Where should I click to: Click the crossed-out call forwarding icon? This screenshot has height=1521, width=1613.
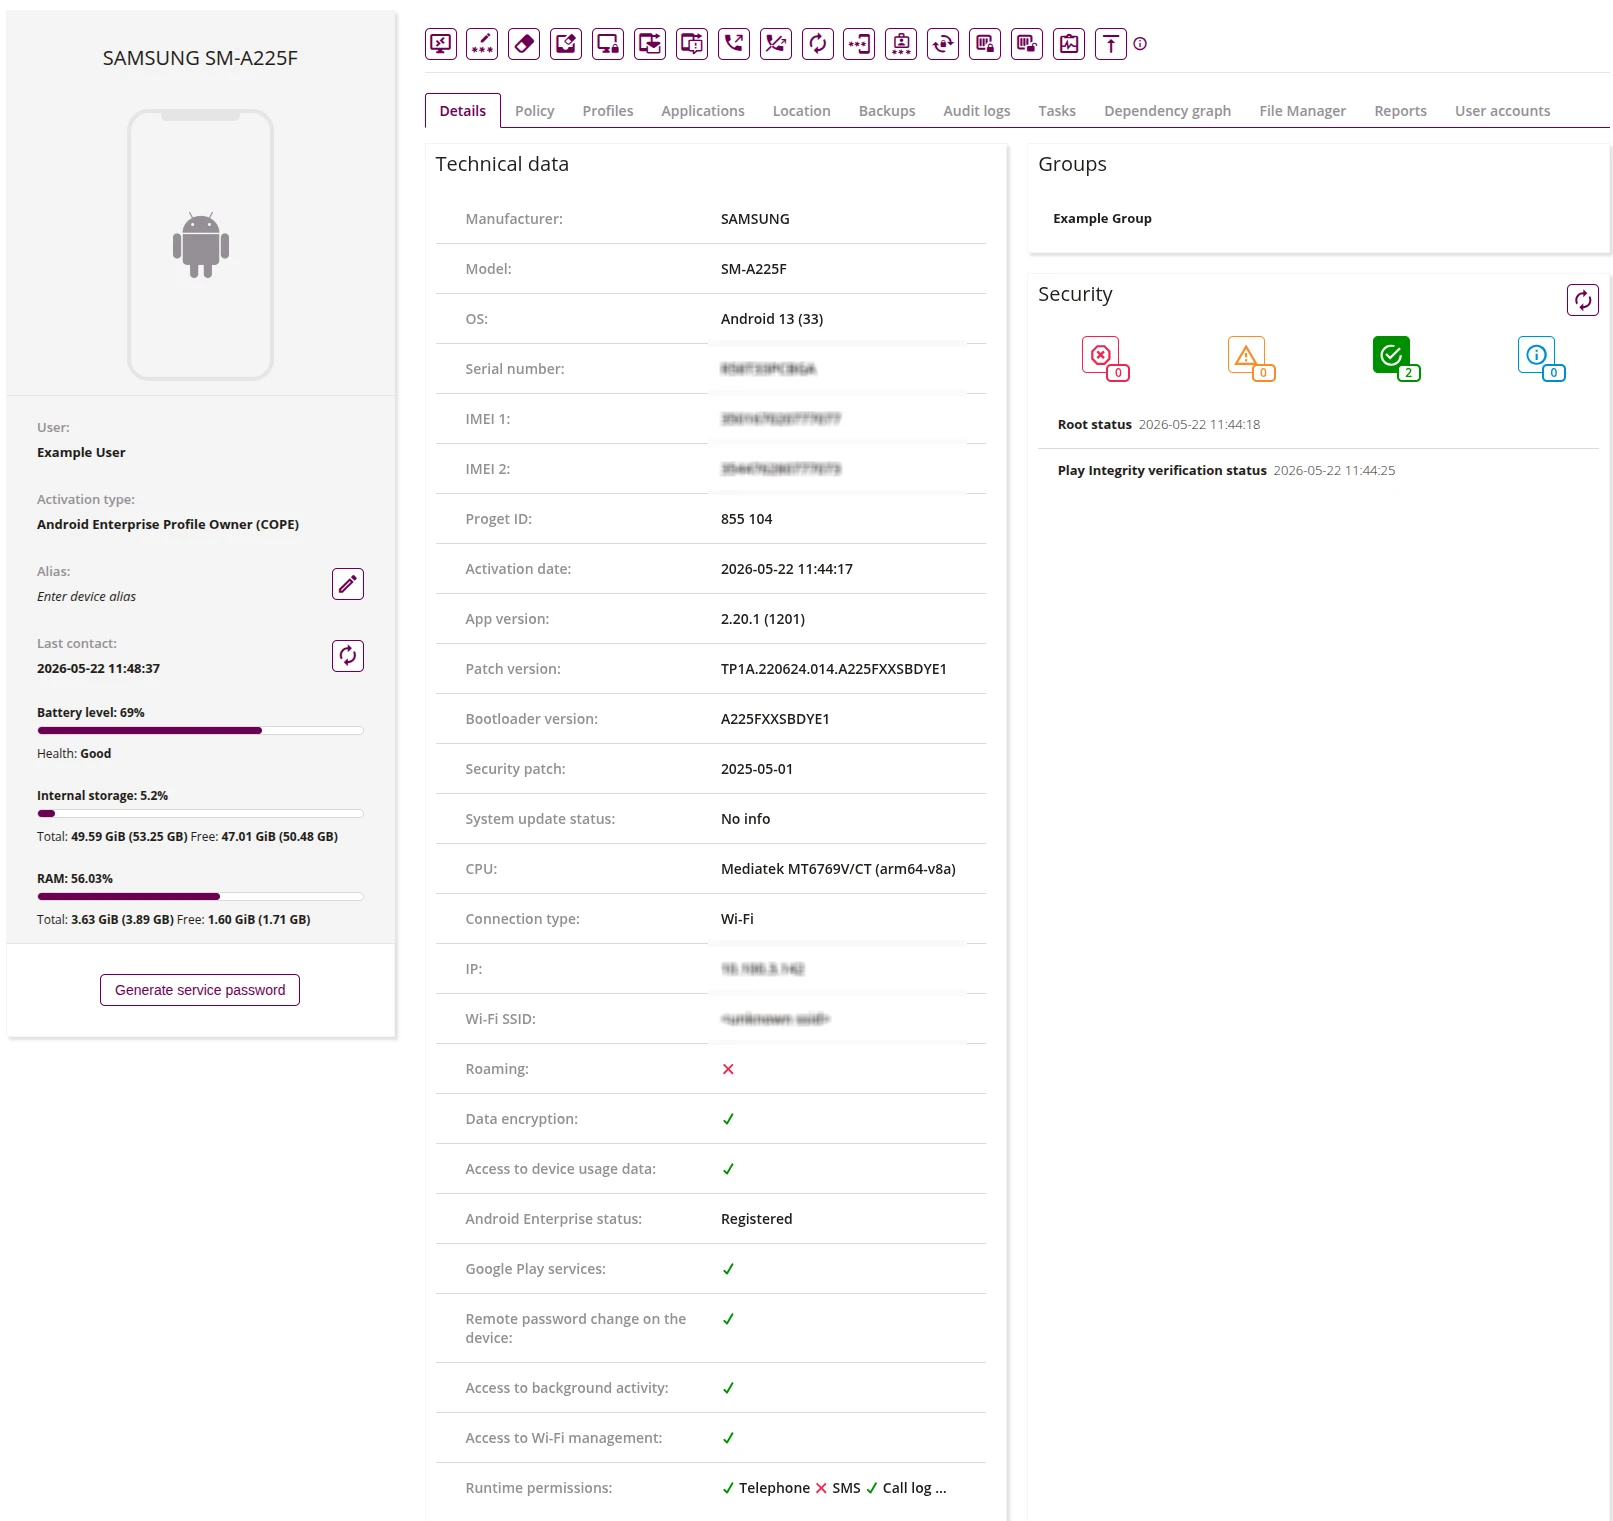[x=776, y=44]
